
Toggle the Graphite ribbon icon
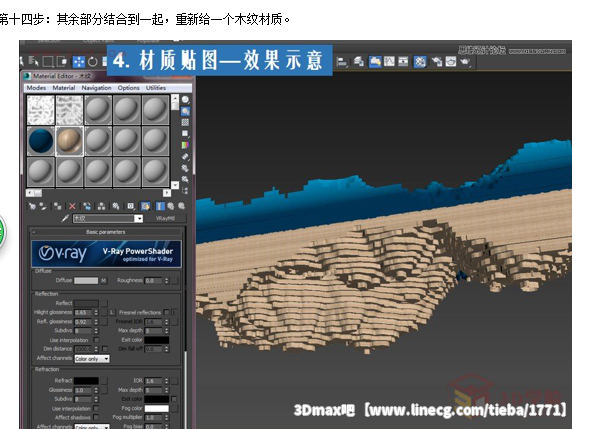pos(374,62)
